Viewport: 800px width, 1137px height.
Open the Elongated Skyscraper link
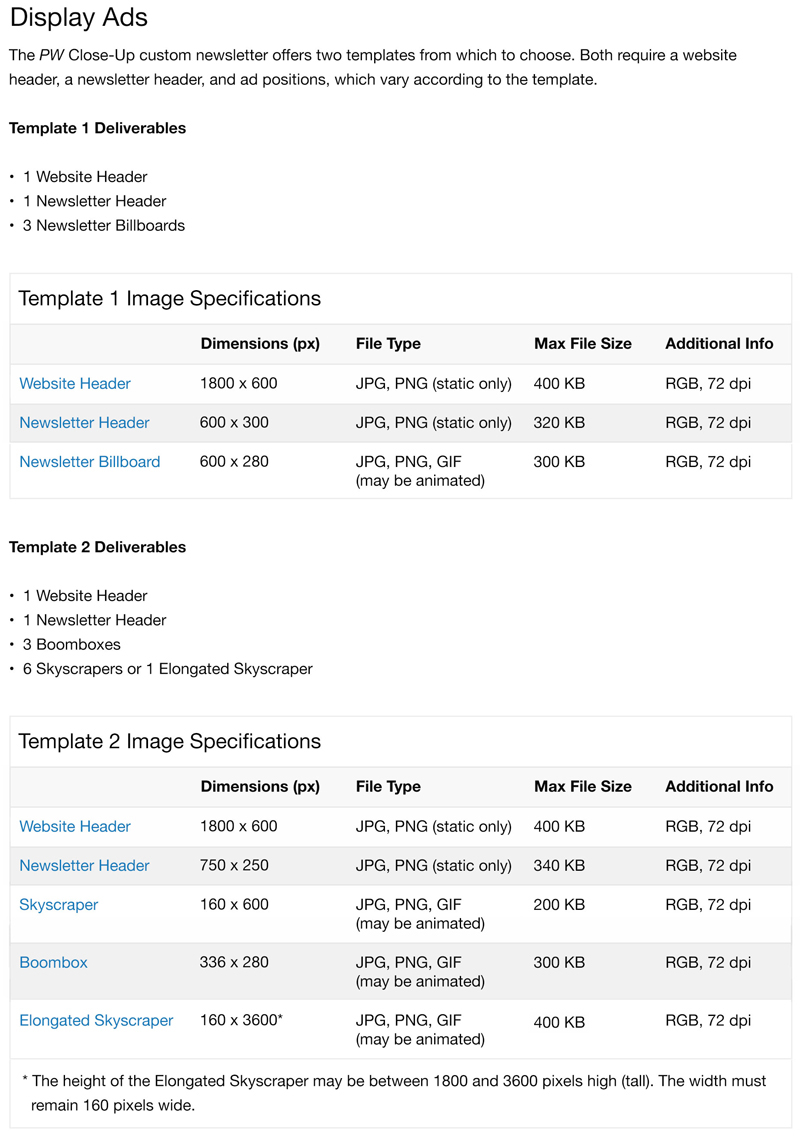click(96, 1021)
